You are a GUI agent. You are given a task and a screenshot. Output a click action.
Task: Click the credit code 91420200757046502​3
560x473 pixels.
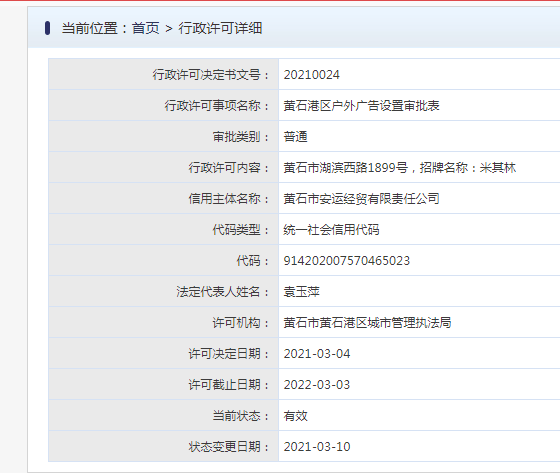[x=347, y=261]
